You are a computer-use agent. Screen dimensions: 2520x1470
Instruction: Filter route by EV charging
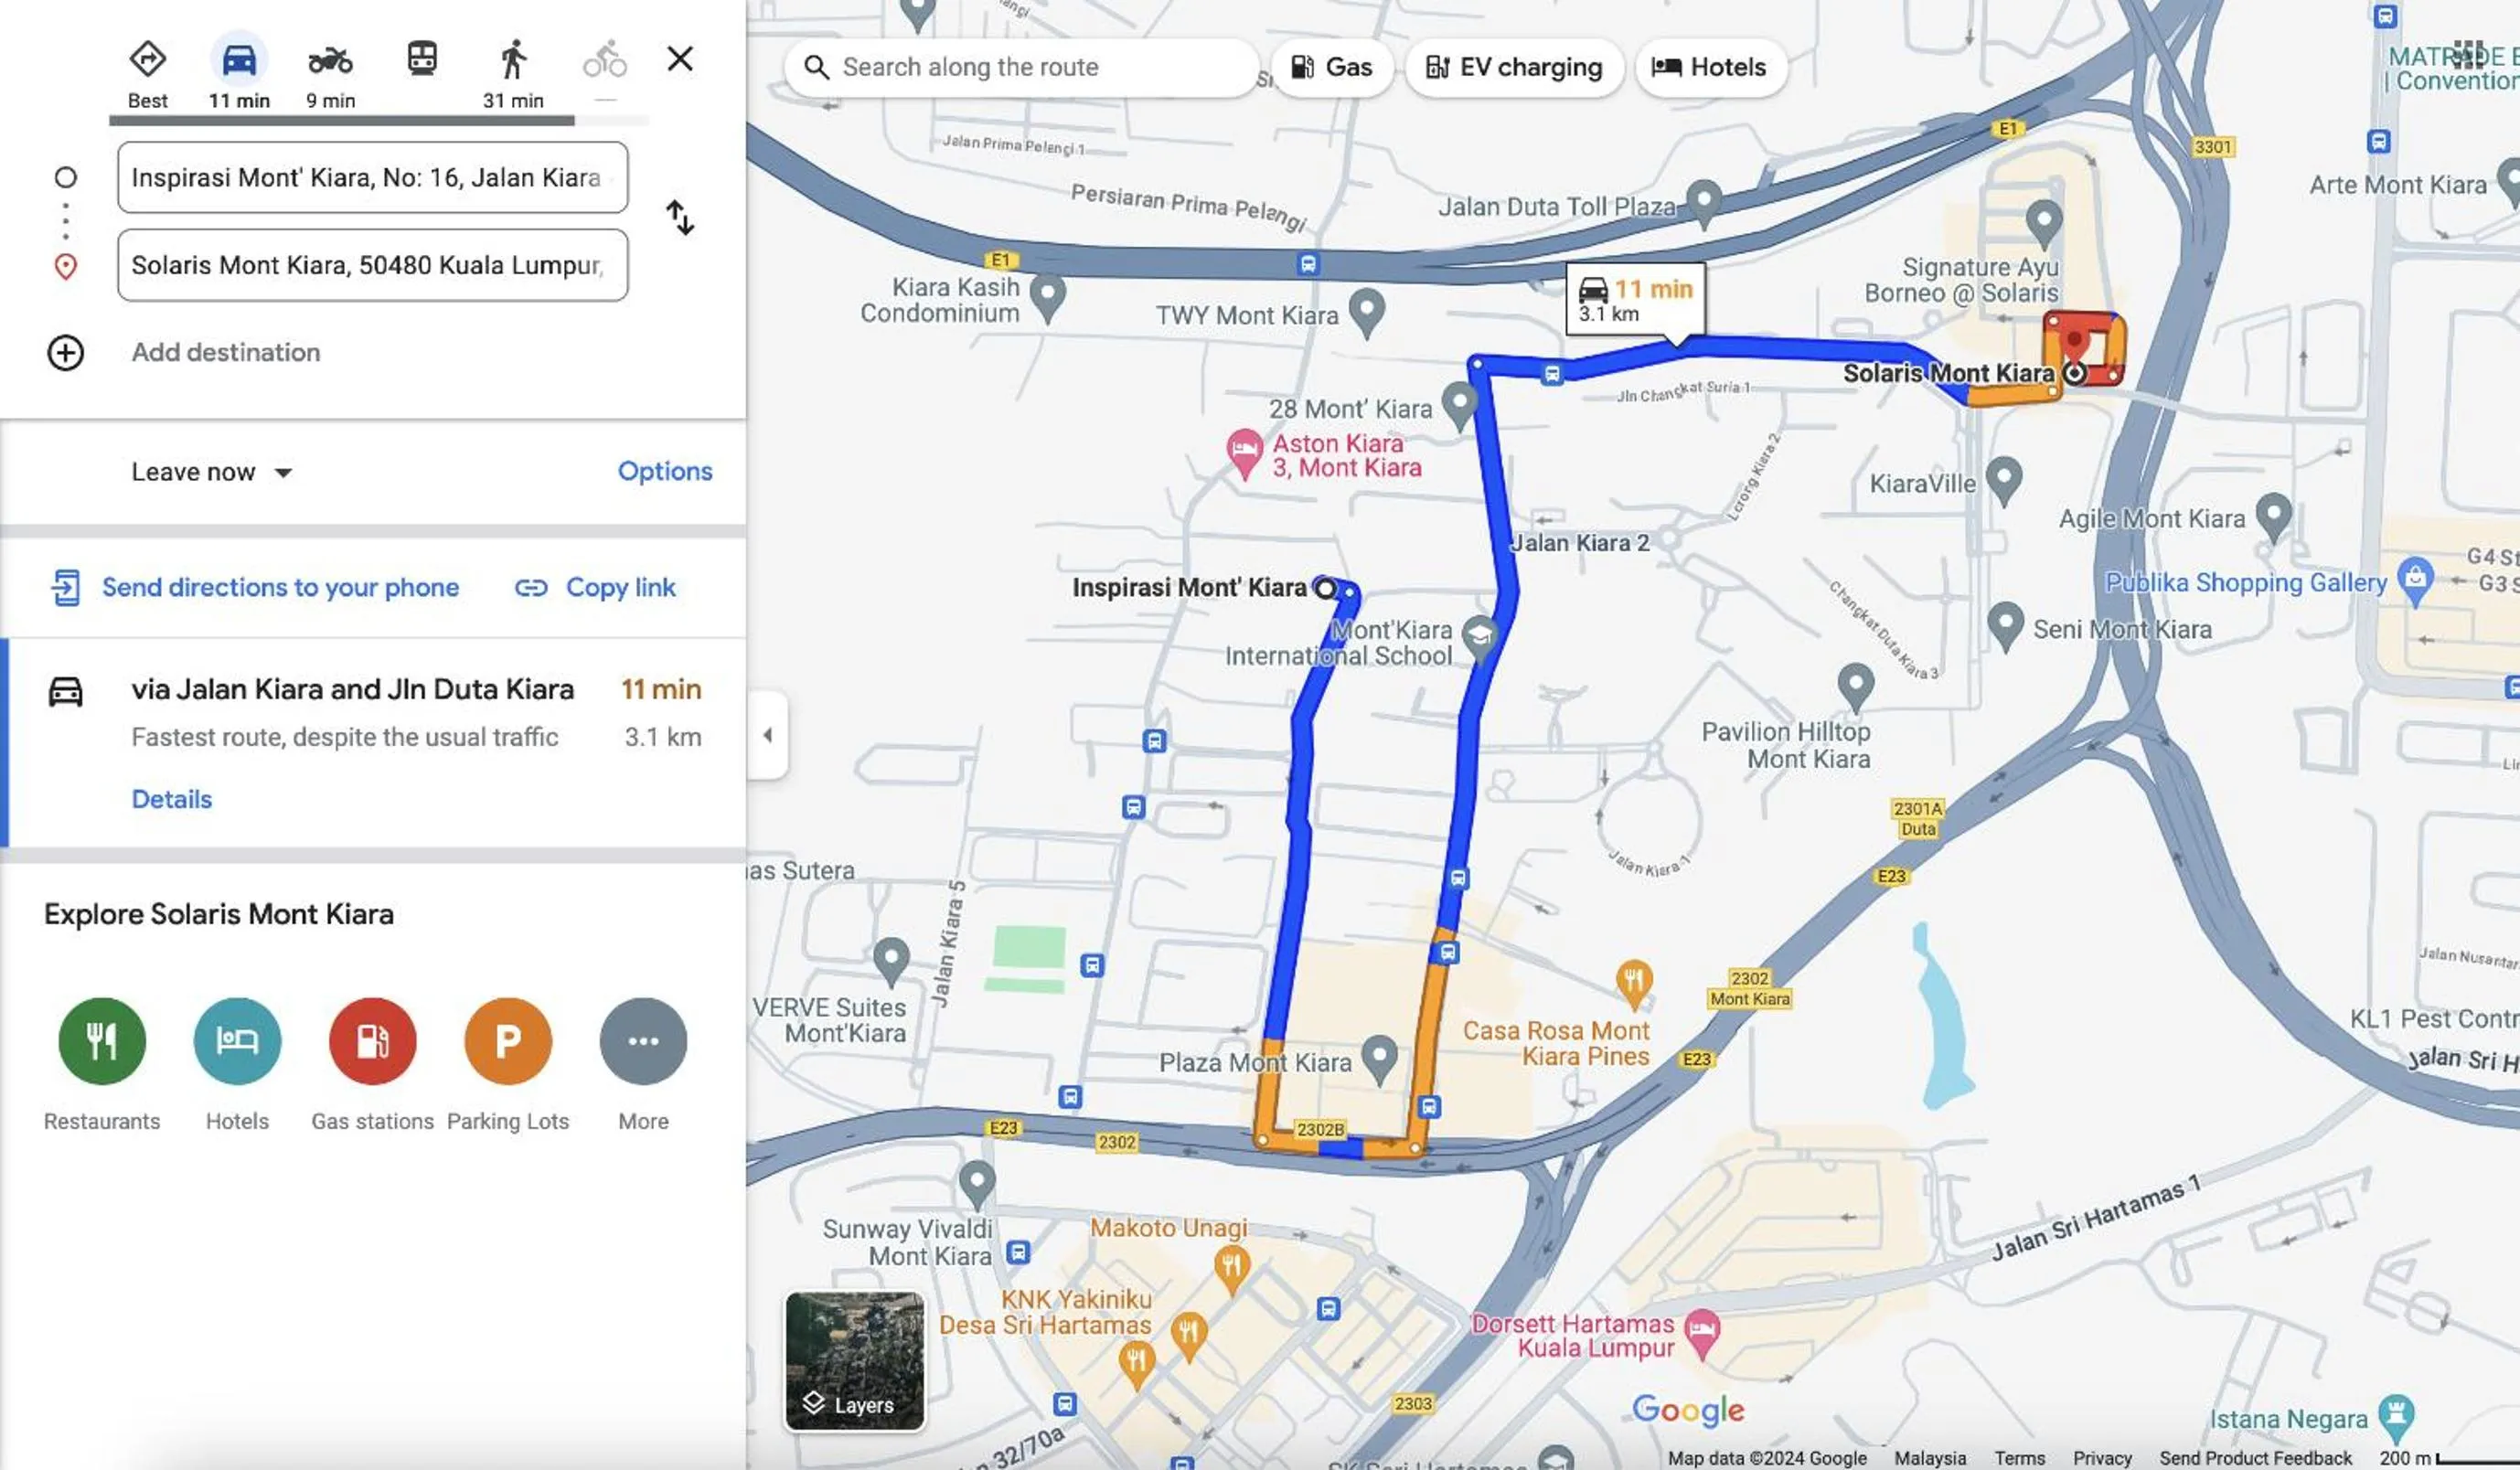[1513, 67]
